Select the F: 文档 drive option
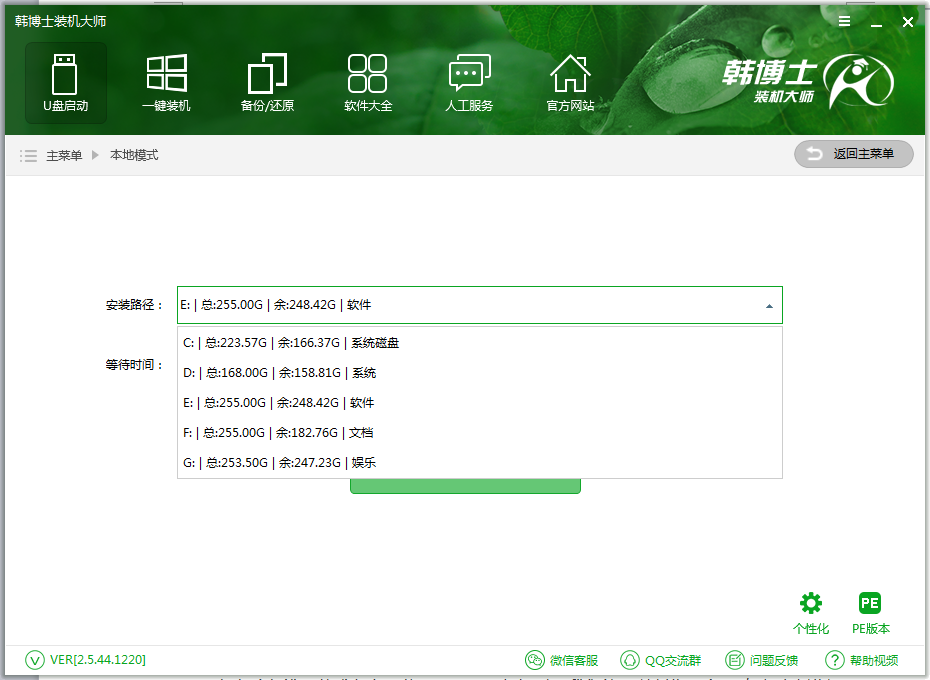The image size is (930, 680). click(x=479, y=433)
